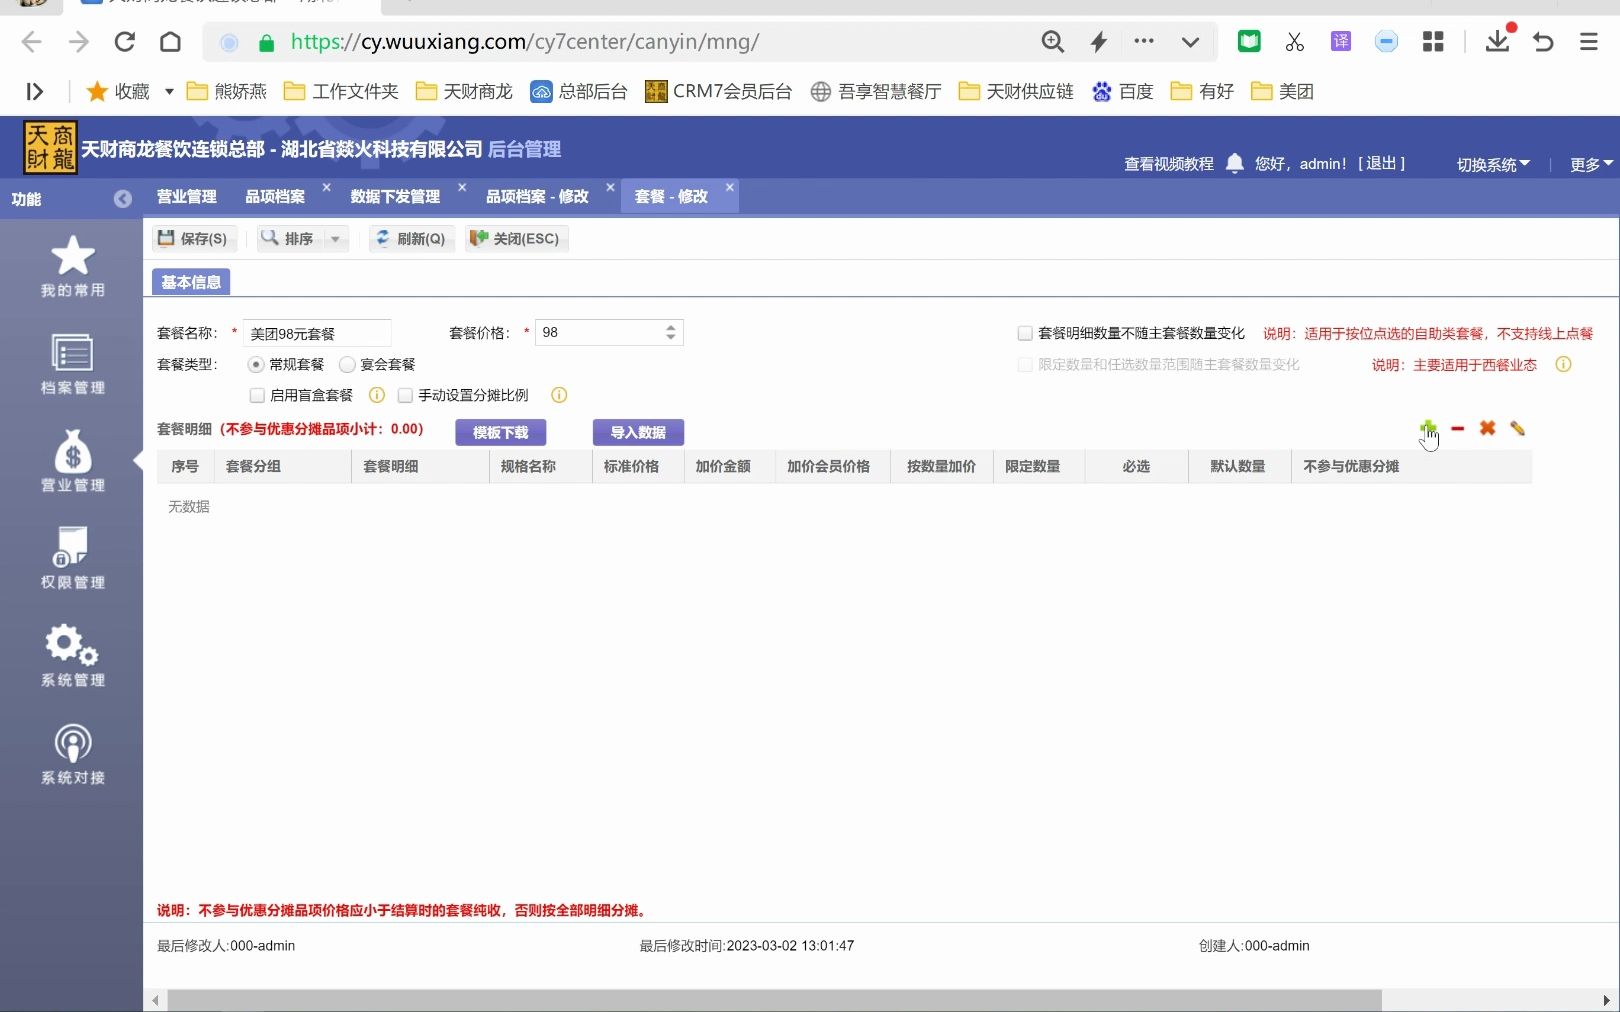This screenshot has height=1012, width=1620.
Task: Go to browser home page
Action: point(171,42)
